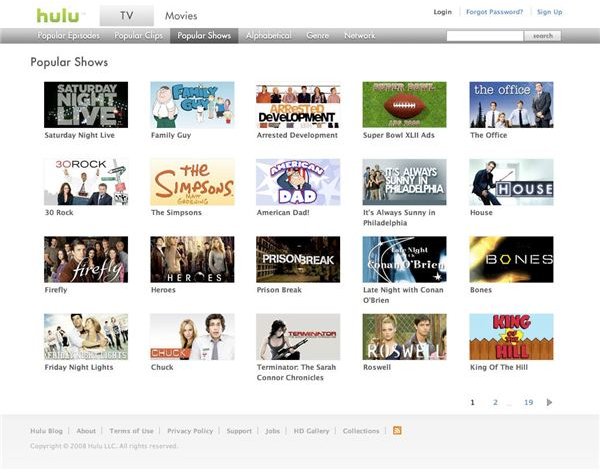This screenshot has height=473, width=600.
Task: Open Firefly thumbnail
Action: click(86, 259)
